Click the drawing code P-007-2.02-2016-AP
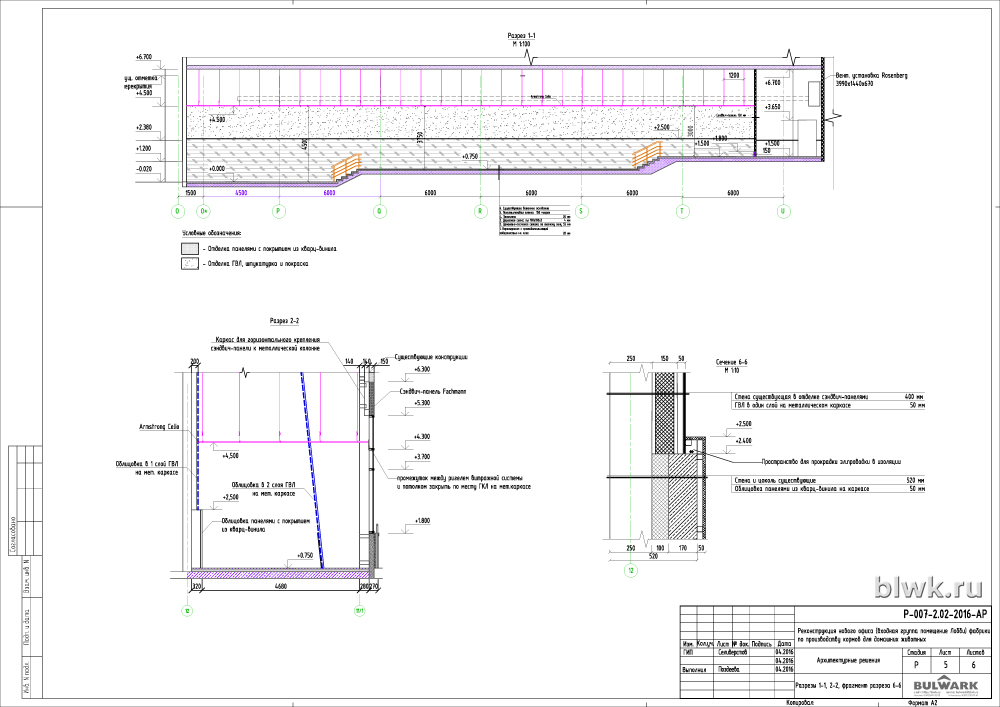1000x707 pixels. [945, 613]
